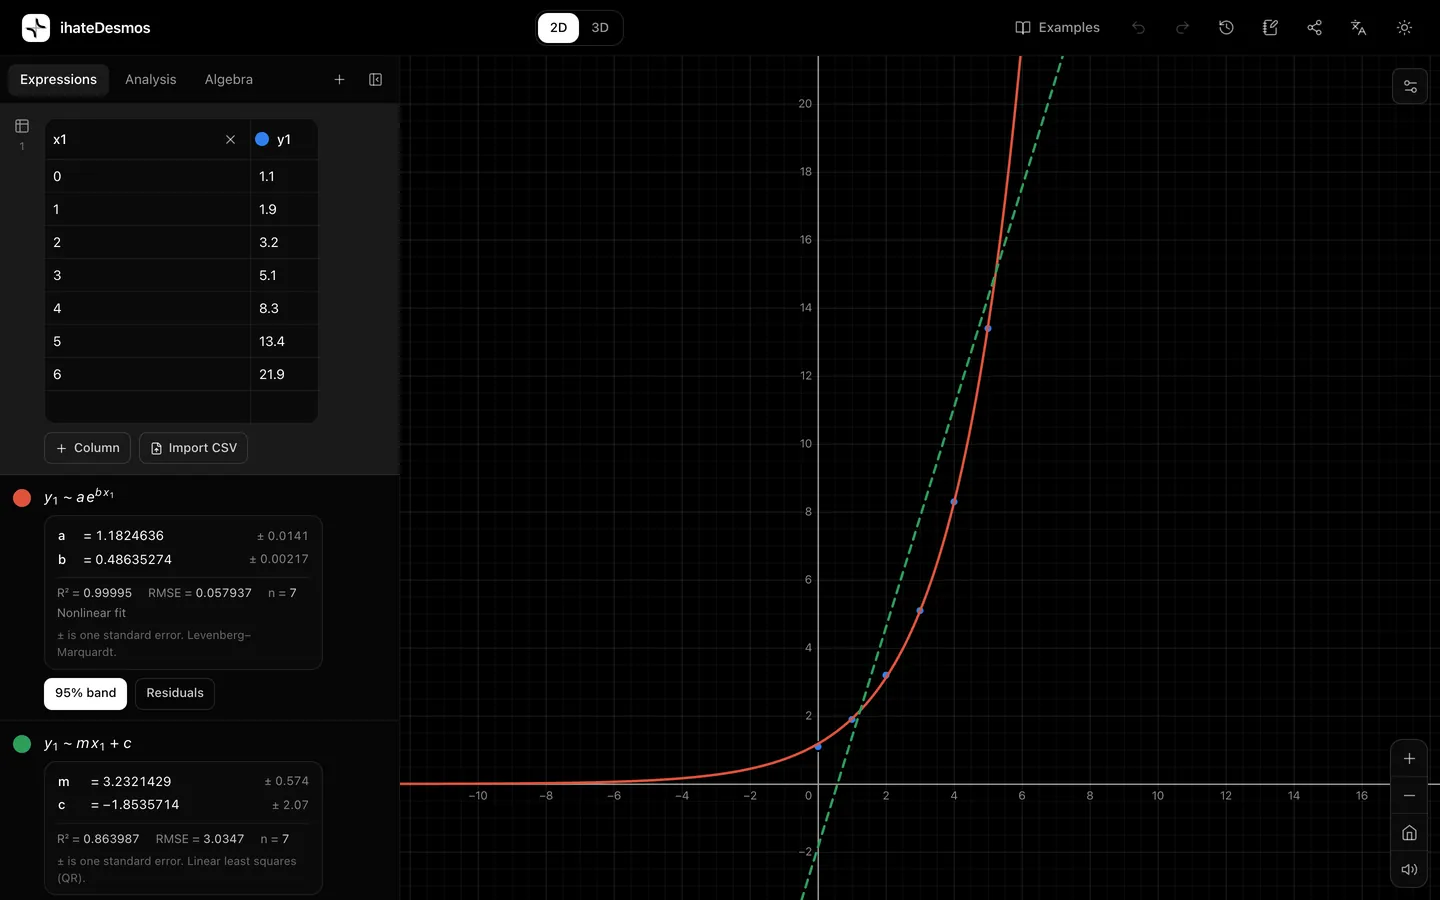1440x900 pixels.
Task: Collapse the sidebar panel icon
Action: coord(376,80)
